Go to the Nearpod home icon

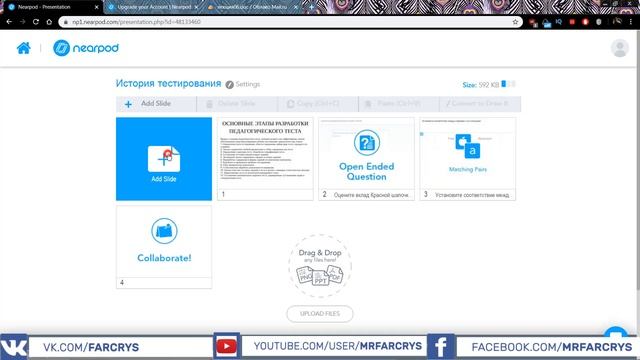[x=24, y=48]
